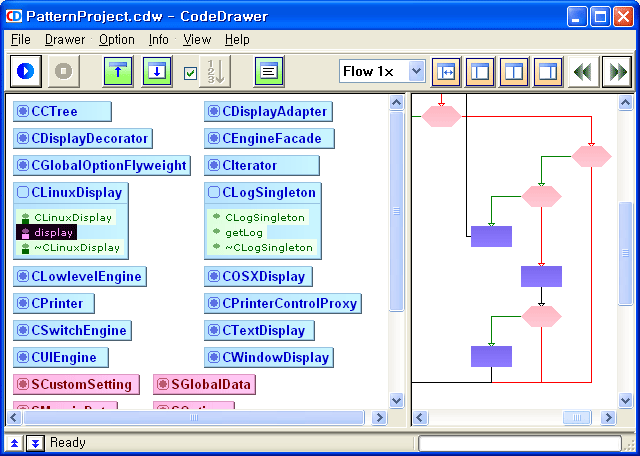Click the fit-width layout icon
The image size is (640, 456).
point(446,71)
